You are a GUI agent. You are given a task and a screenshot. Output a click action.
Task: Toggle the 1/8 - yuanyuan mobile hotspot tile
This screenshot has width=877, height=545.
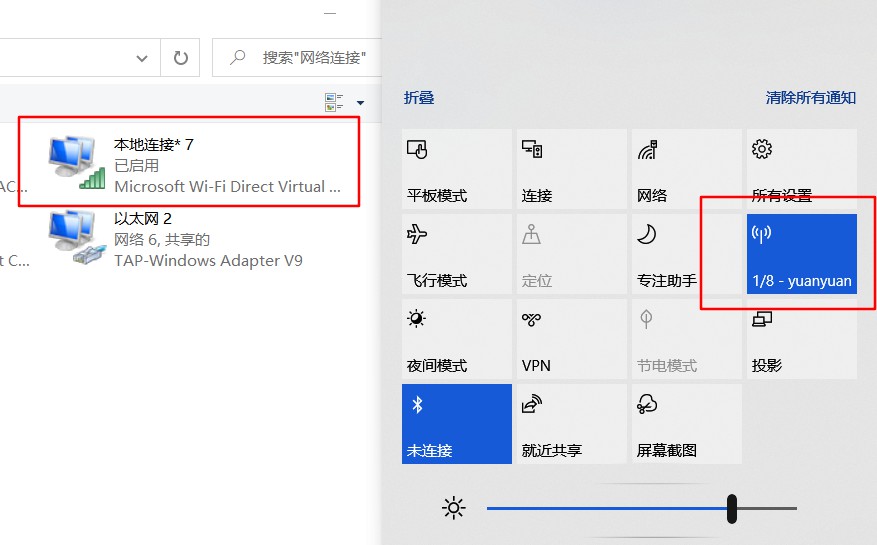coord(802,254)
